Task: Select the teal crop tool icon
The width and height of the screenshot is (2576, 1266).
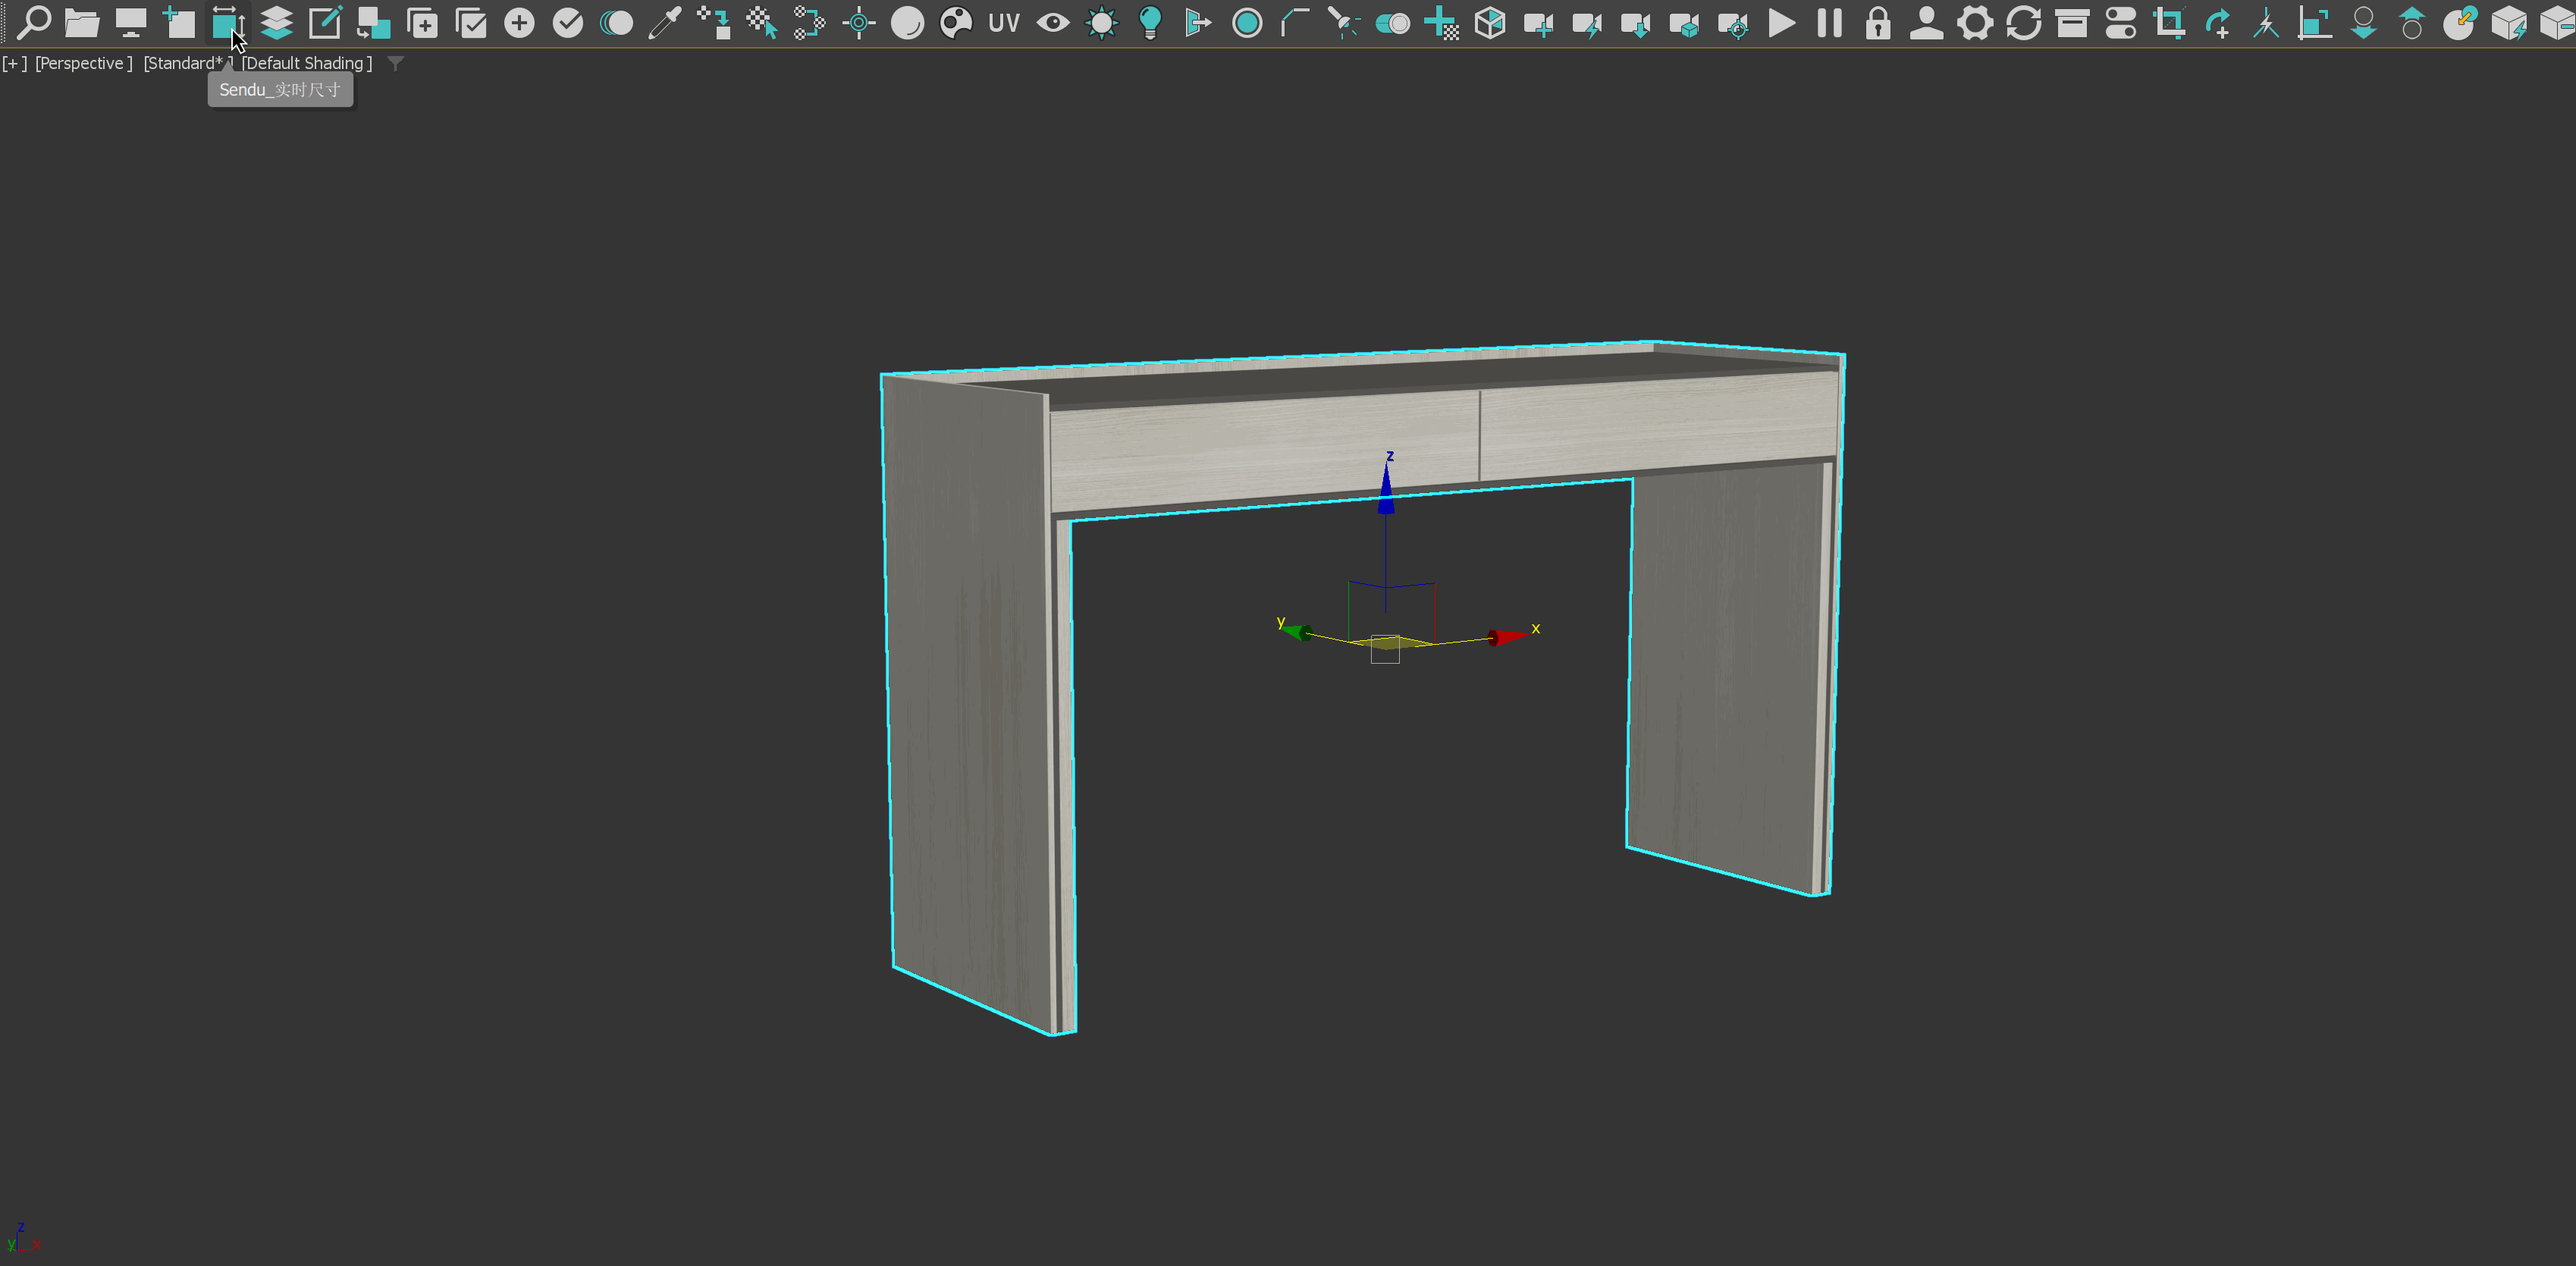Action: tap(2169, 22)
